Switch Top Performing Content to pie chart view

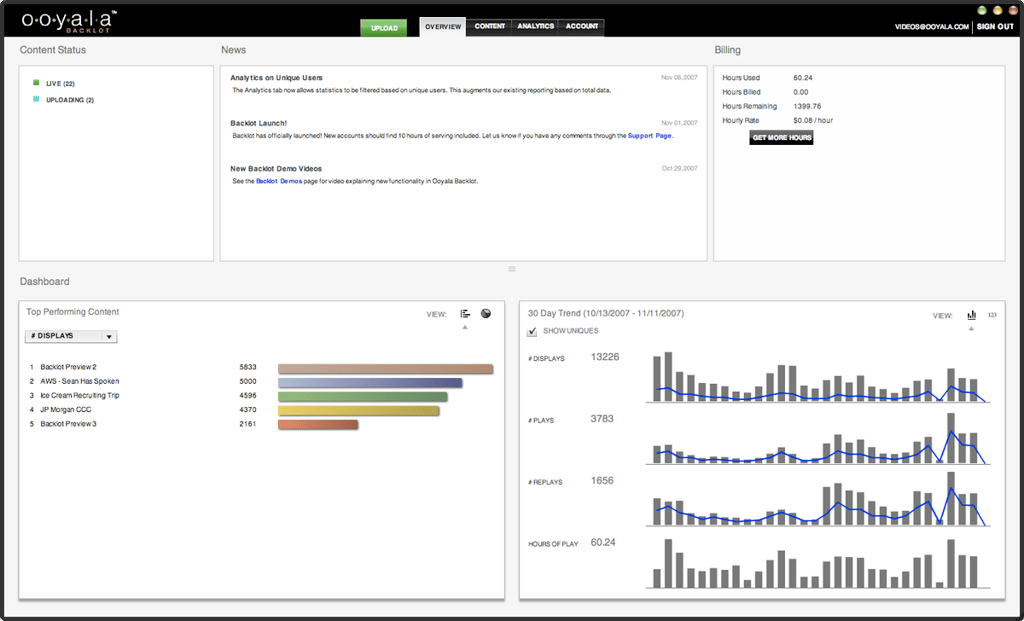(x=486, y=313)
